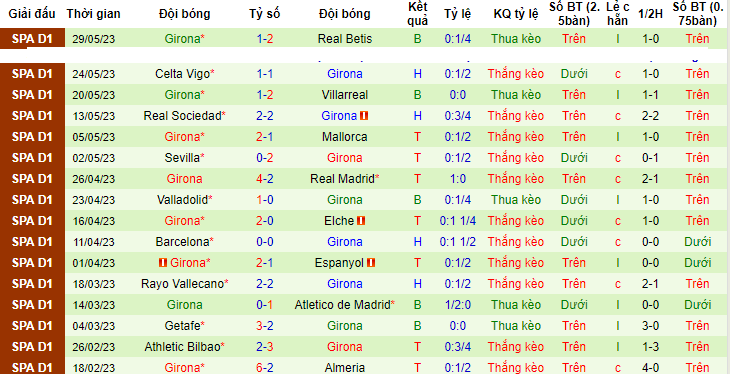Open Real Betis team link
The image size is (730, 374).
tap(345, 39)
